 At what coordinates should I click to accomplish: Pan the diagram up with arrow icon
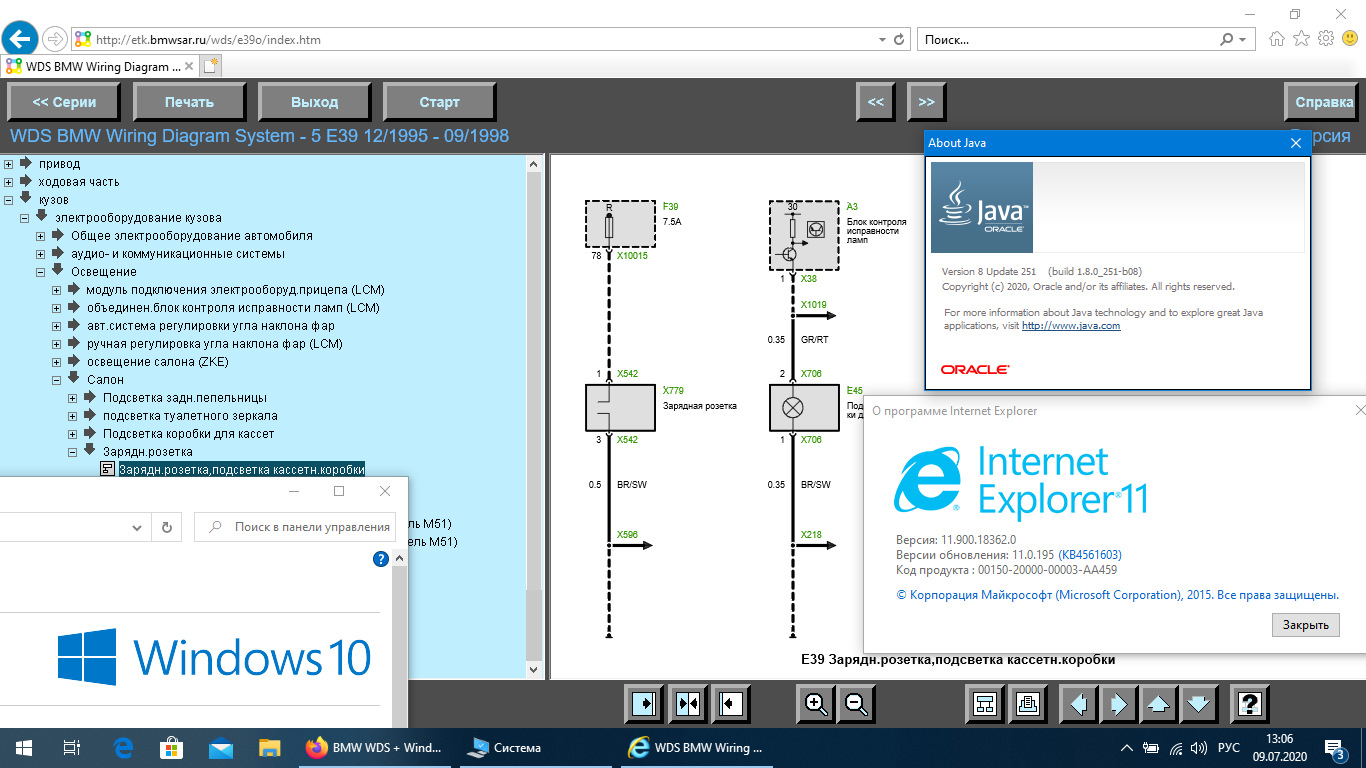[1159, 704]
